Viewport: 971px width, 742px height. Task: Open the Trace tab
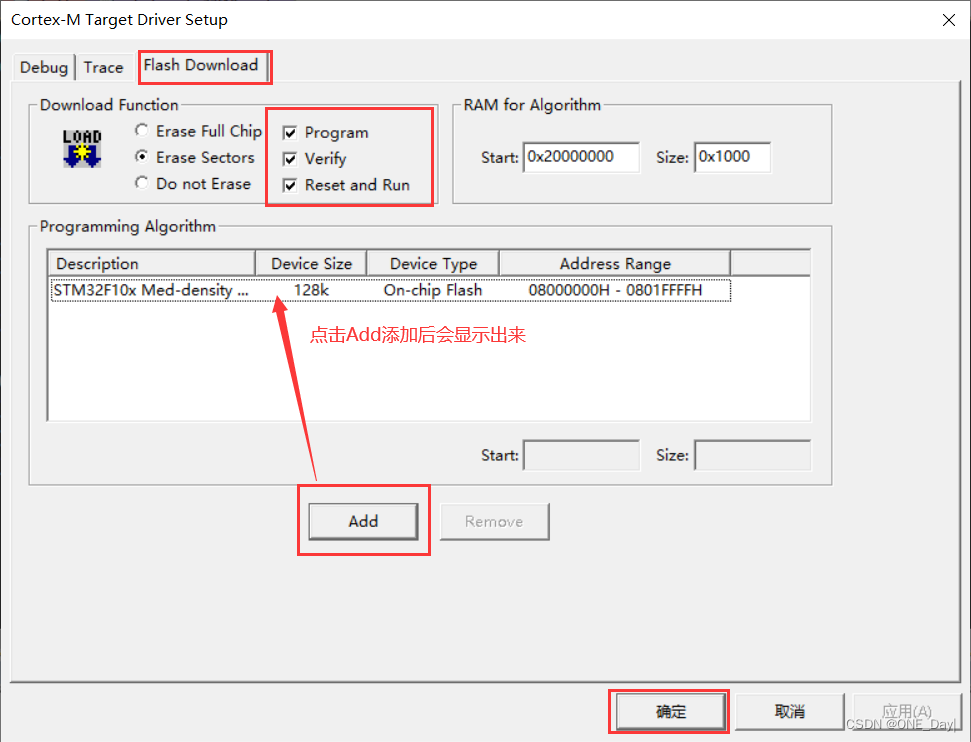coord(103,67)
